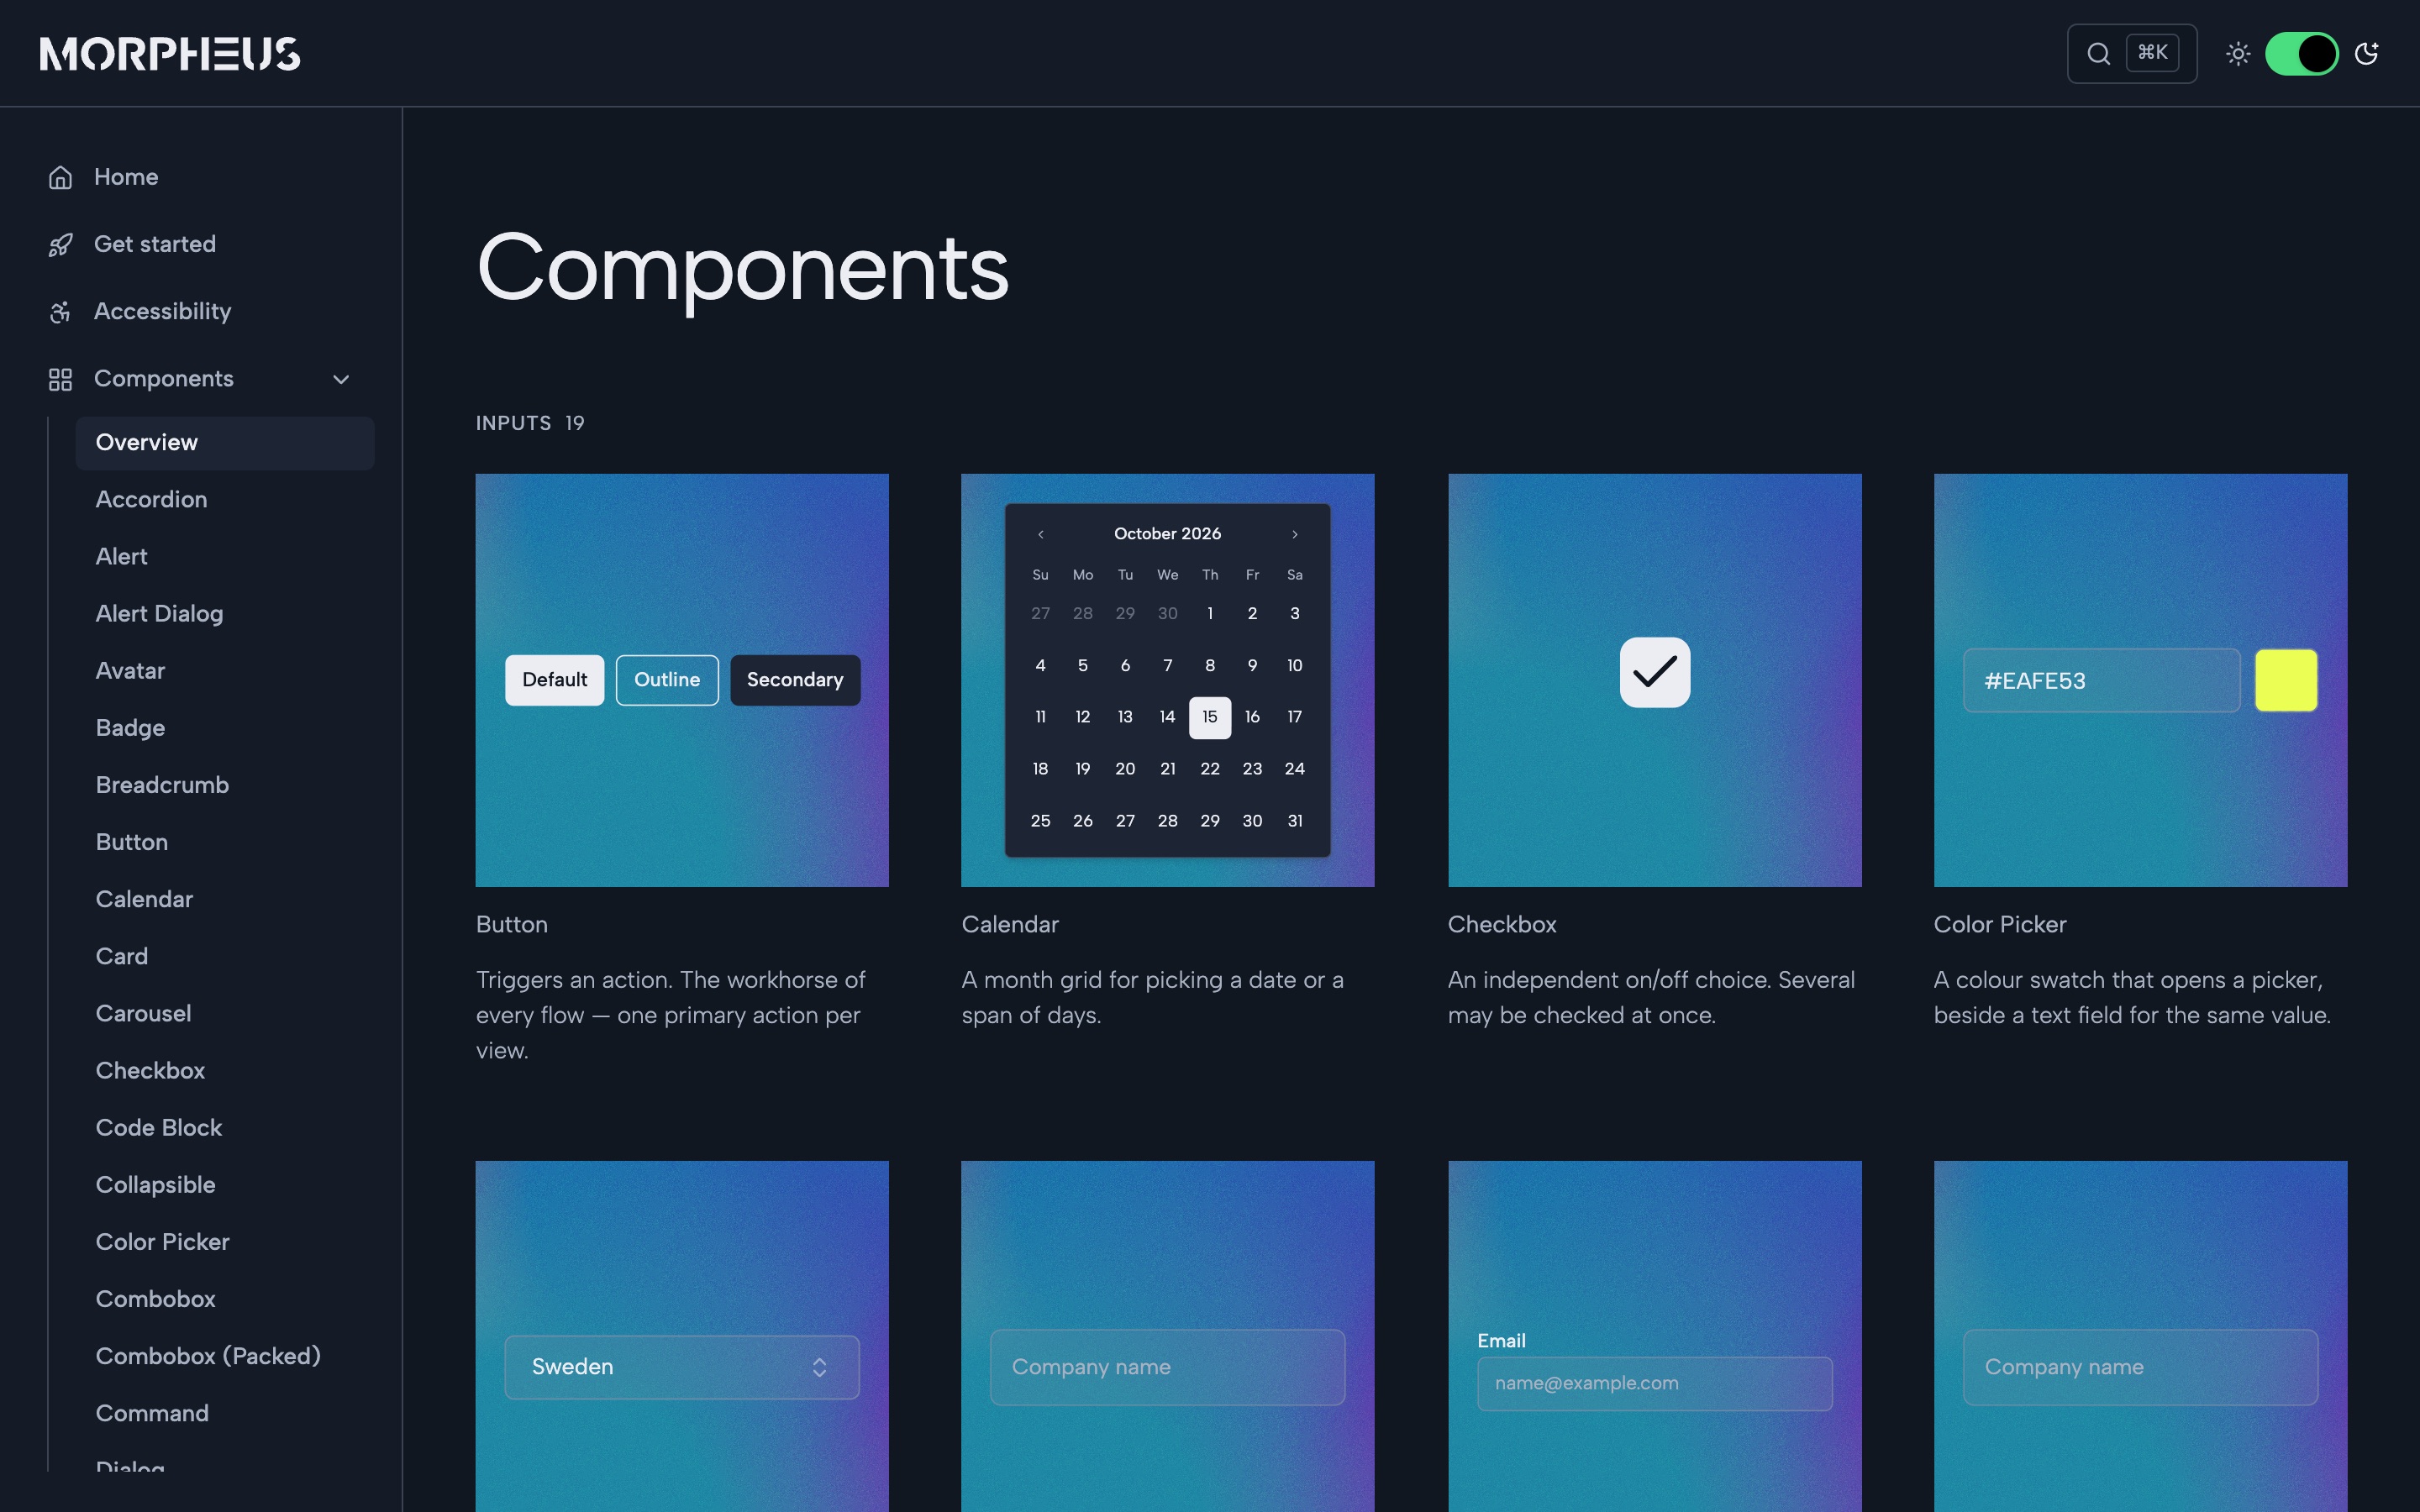
Task: Open Badge page from sidebar
Action: pyautogui.click(x=130, y=728)
